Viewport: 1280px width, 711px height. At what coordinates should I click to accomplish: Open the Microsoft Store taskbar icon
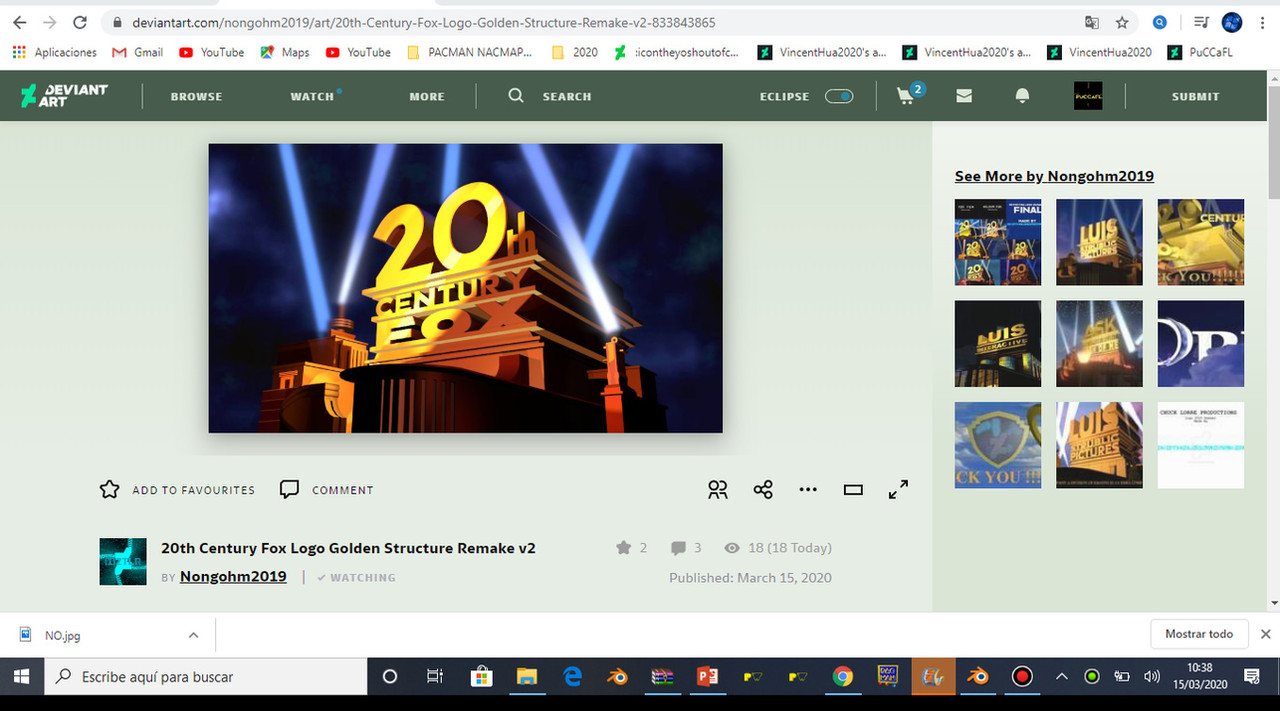[481, 677]
